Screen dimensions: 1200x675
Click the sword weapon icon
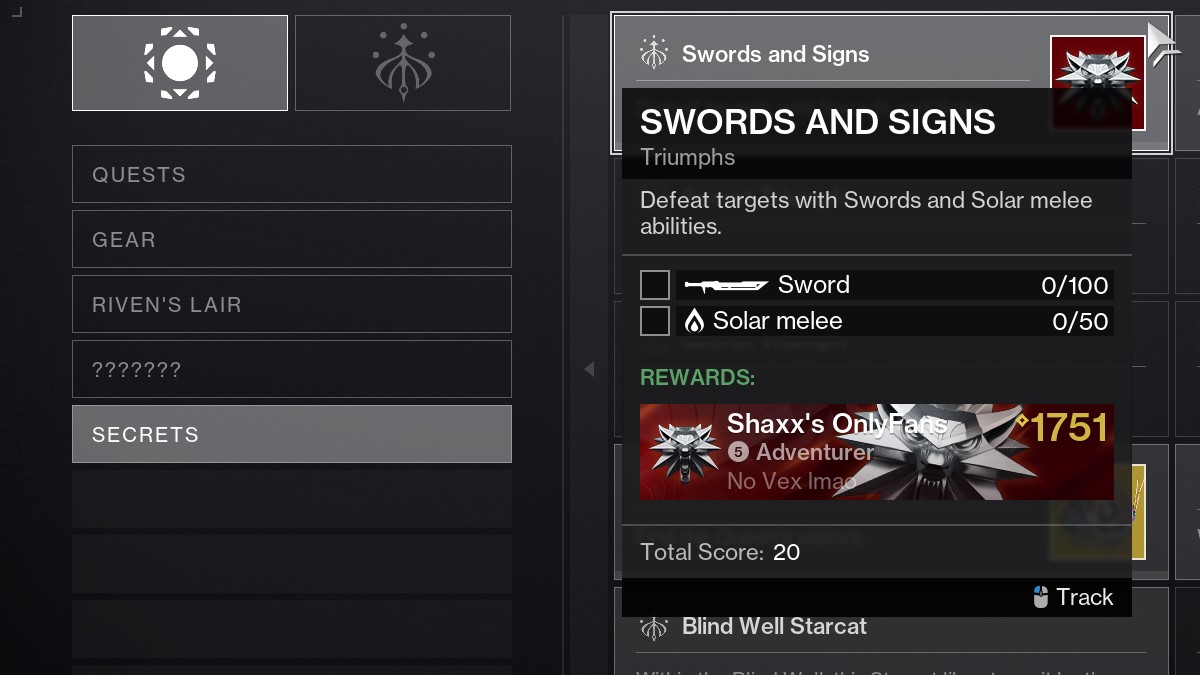pyautogui.click(x=726, y=286)
